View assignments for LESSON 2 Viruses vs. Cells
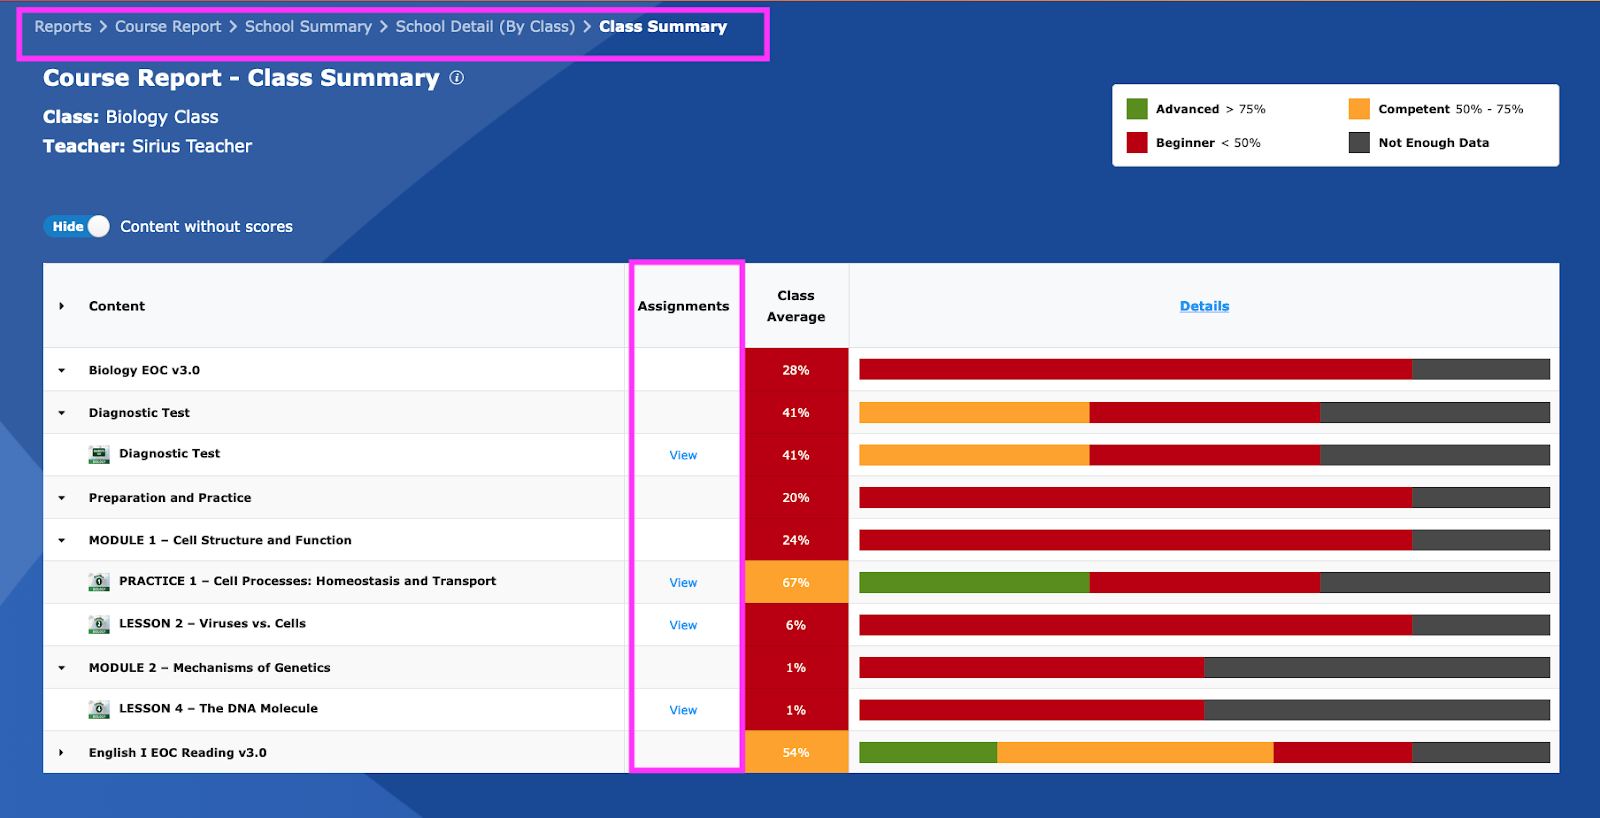 pos(683,625)
